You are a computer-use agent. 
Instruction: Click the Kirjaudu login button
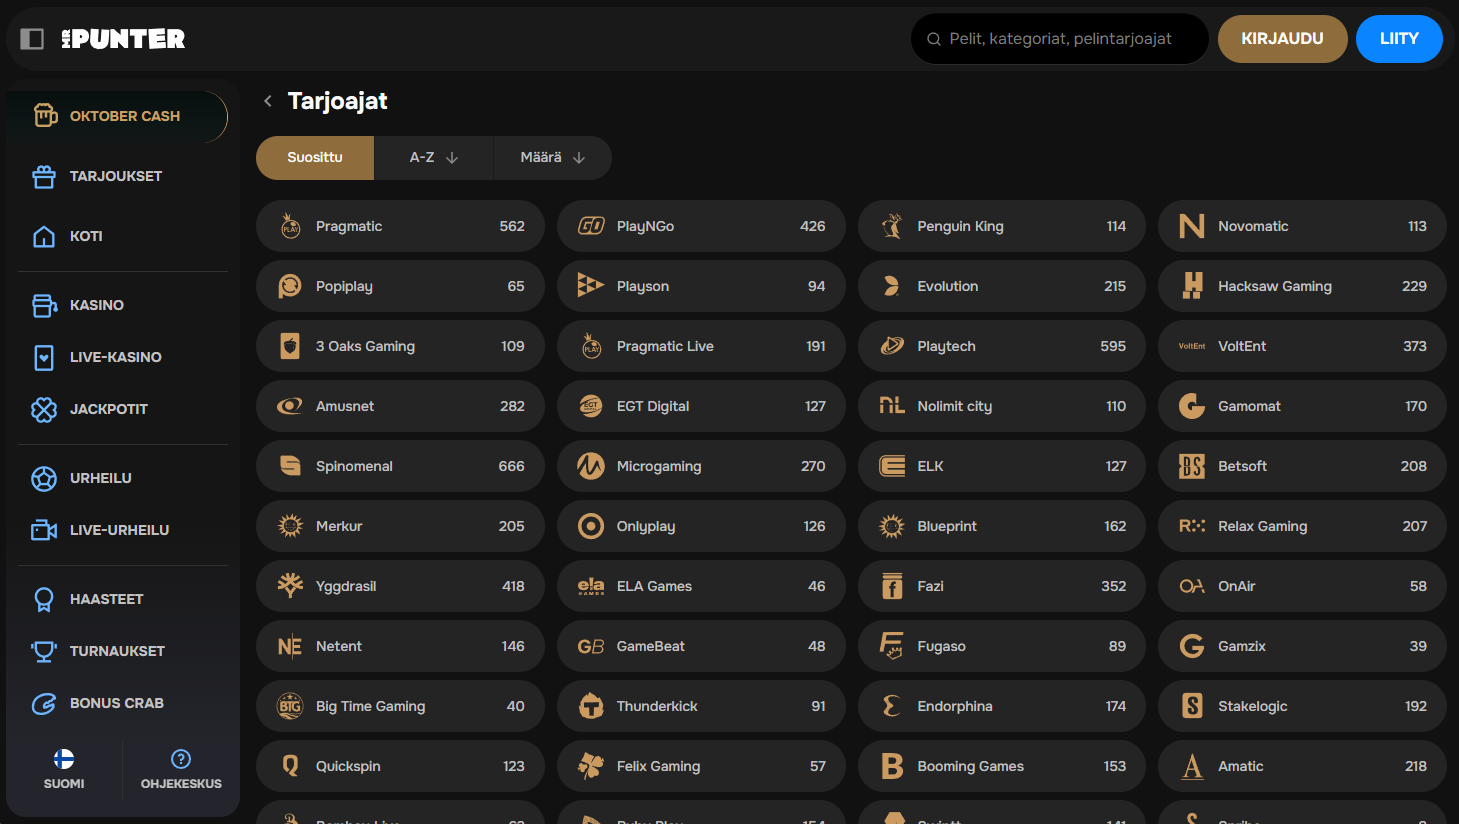pyautogui.click(x=1282, y=39)
